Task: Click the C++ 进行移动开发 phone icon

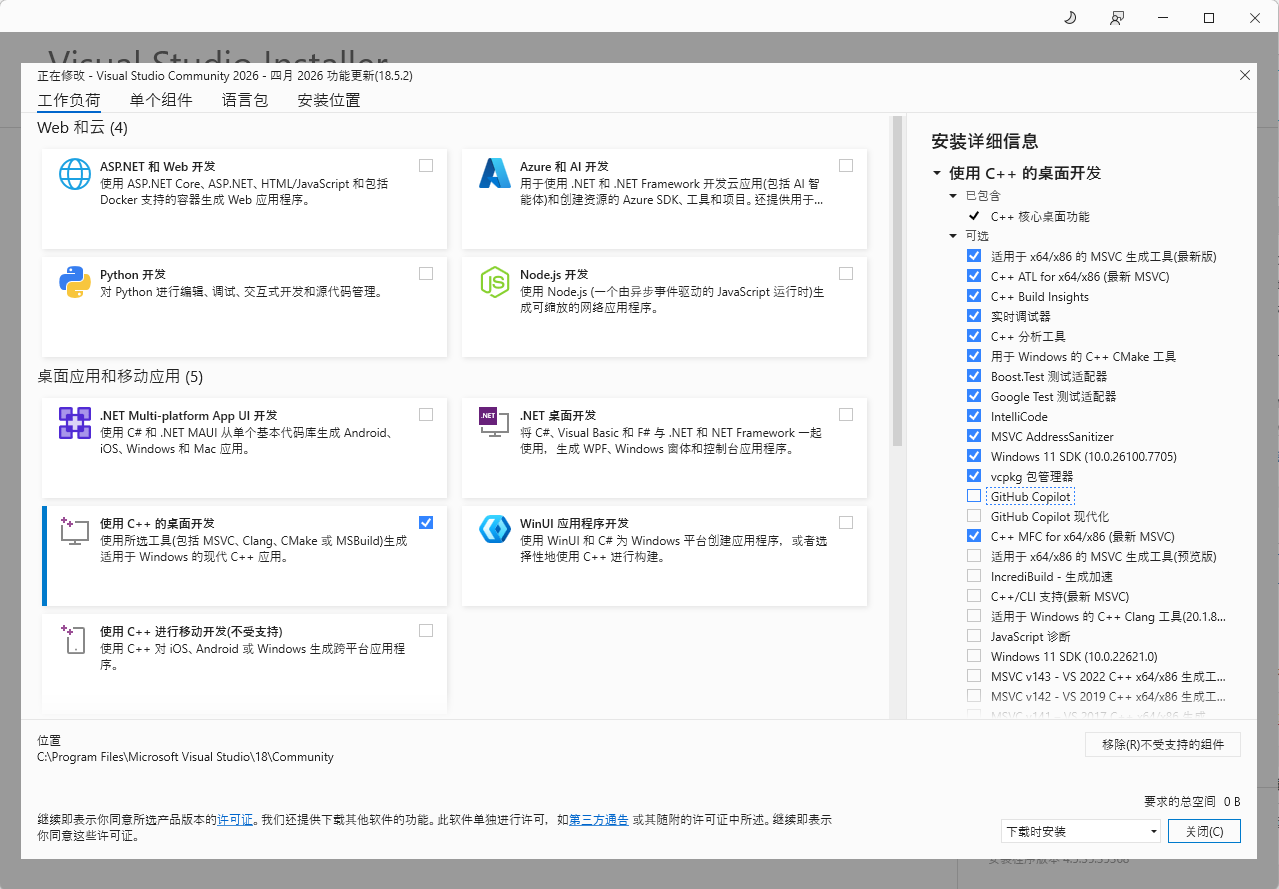Action: pyautogui.click(x=75, y=639)
